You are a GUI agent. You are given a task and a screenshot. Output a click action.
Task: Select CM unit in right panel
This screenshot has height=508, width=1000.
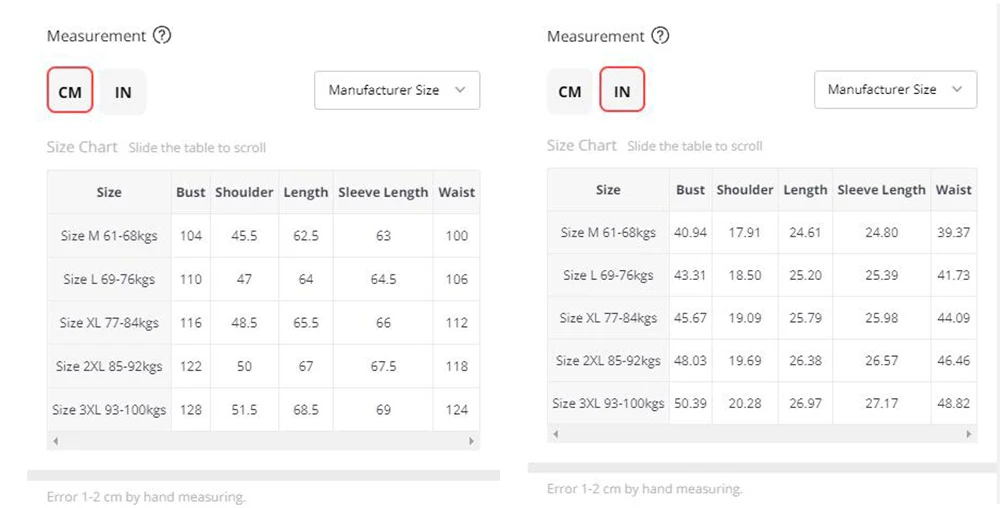pyautogui.click(x=570, y=92)
